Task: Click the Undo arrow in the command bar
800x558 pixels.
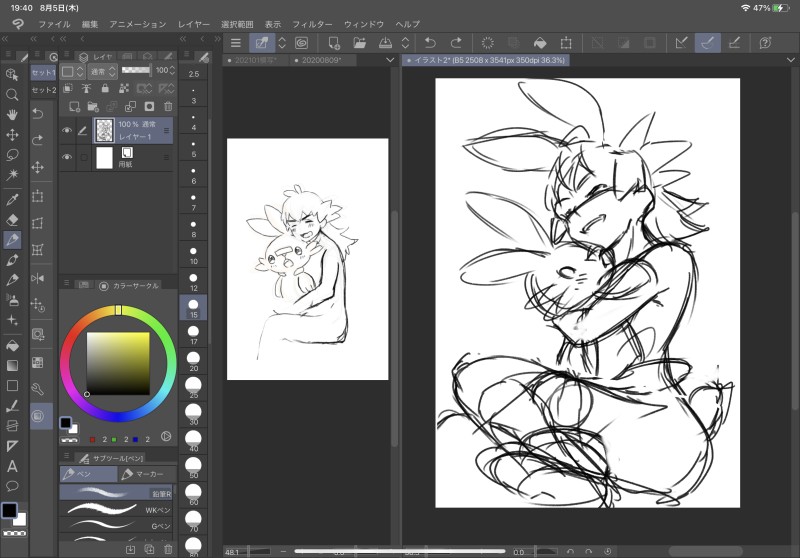Action: (x=431, y=42)
